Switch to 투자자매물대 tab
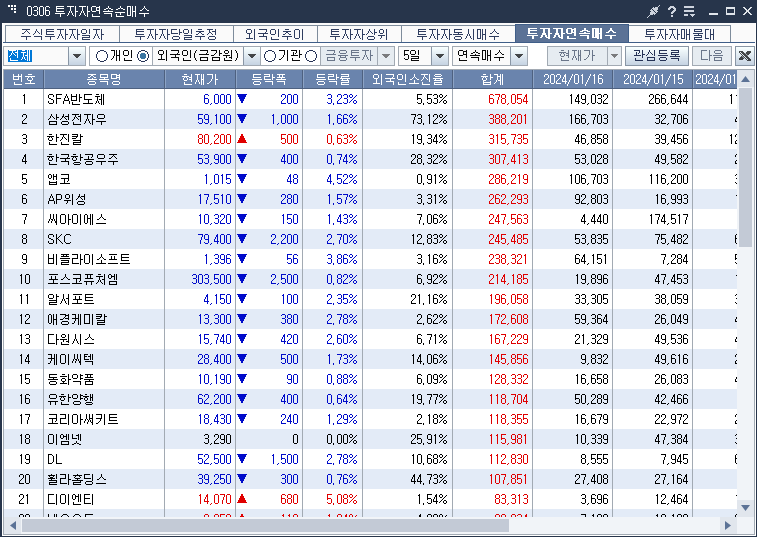The height and width of the screenshot is (537, 757). click(x=679, y=34)
